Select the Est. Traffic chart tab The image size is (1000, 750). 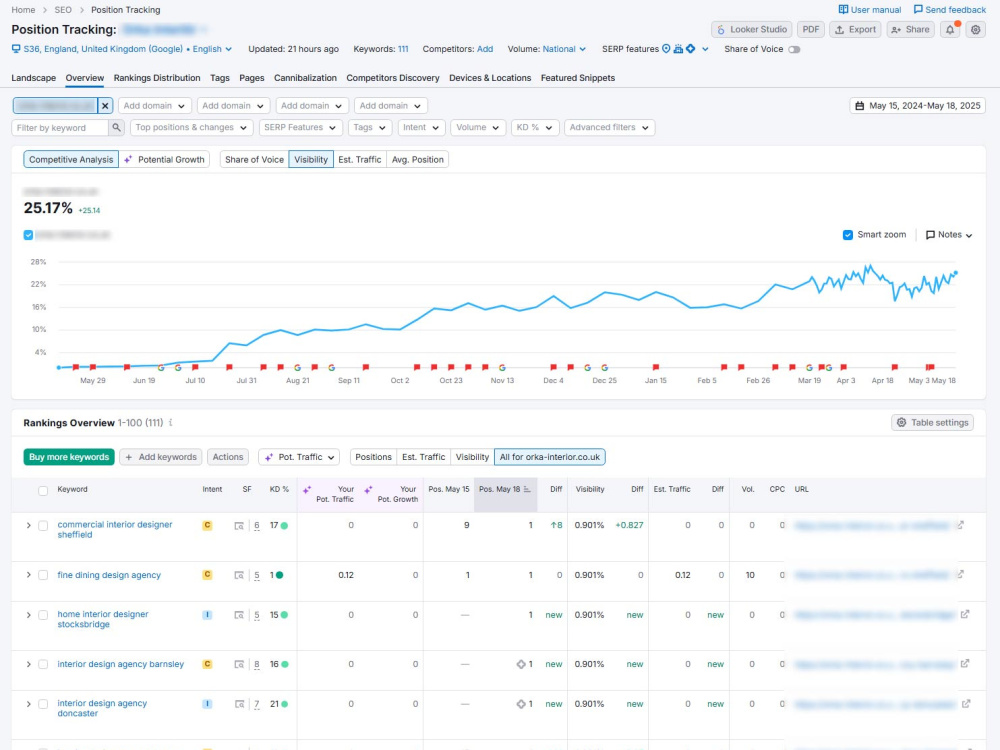point(360,159)
